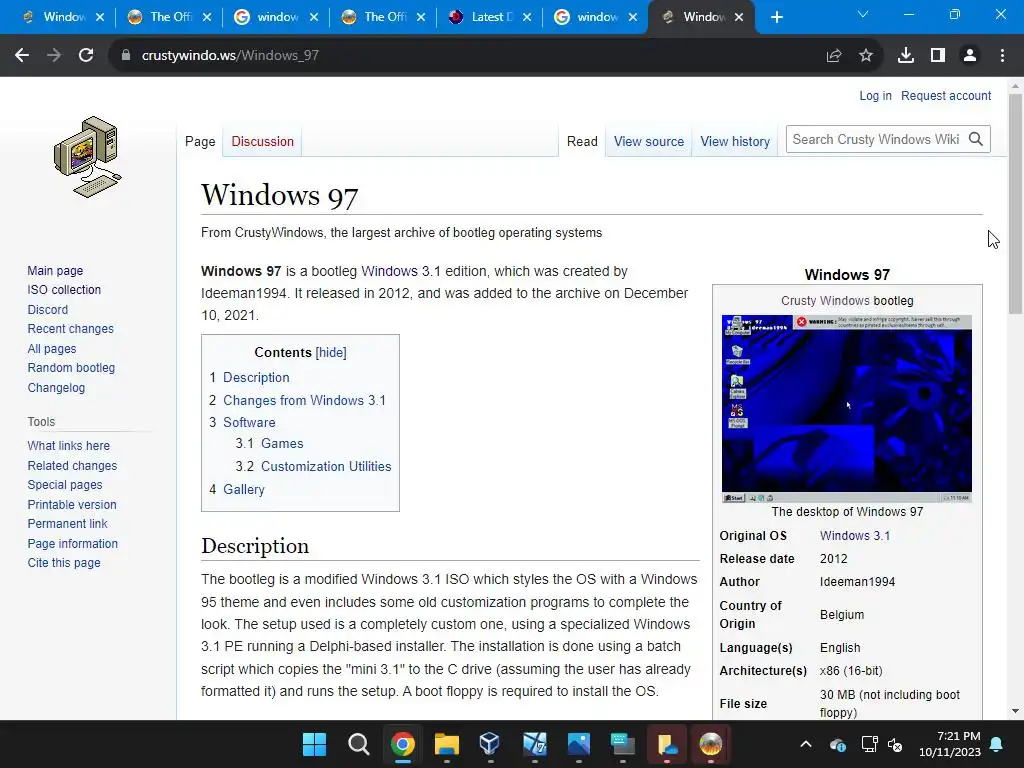
Task: Click the scrollbar down arrow
Action: [1015, 711]
